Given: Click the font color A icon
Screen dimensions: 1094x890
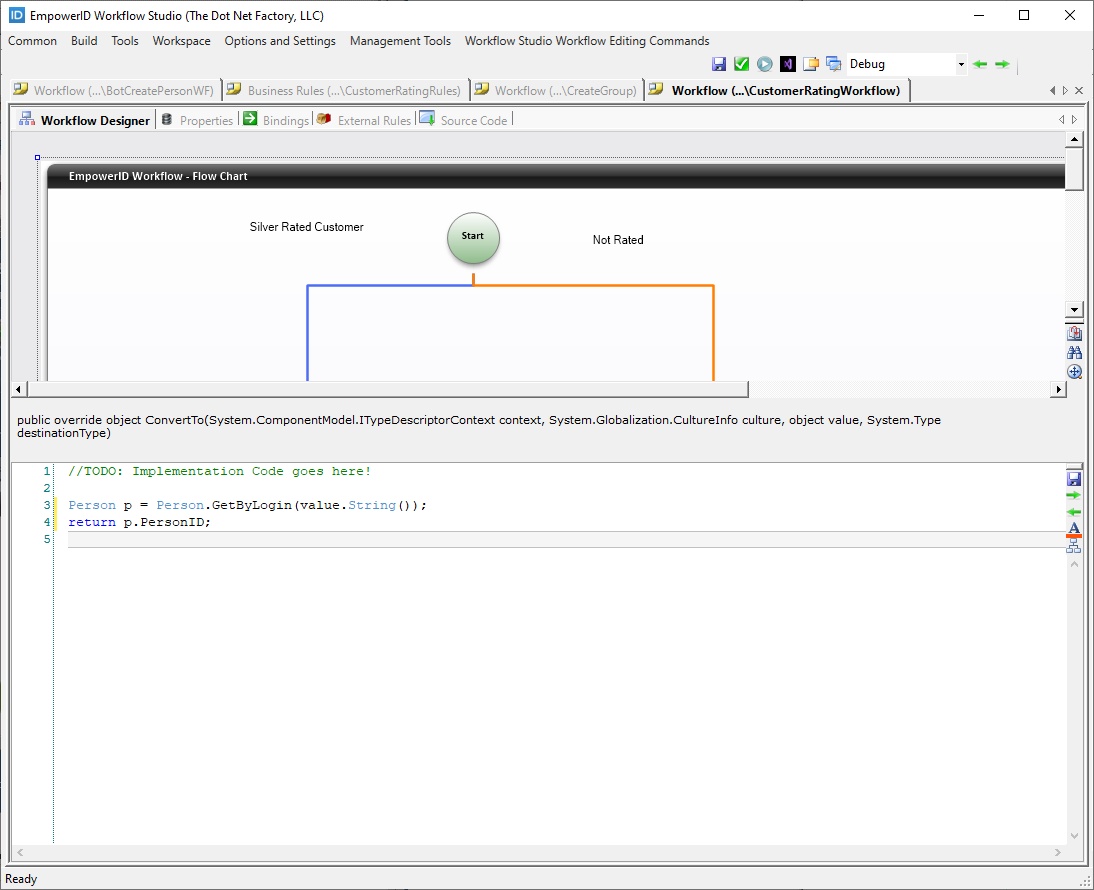Looking at the screenshot, I should pos(1074,529).
